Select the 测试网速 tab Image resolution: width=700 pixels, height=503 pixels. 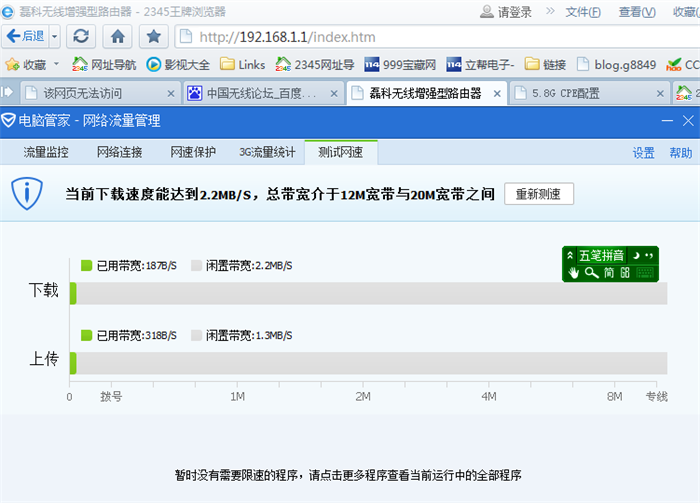(x=341, y=152)
